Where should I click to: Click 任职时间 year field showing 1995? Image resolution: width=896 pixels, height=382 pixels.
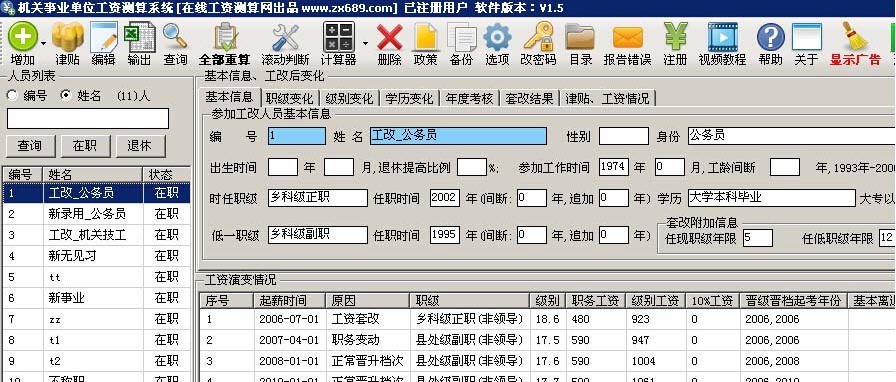click(x=445, y=234)
